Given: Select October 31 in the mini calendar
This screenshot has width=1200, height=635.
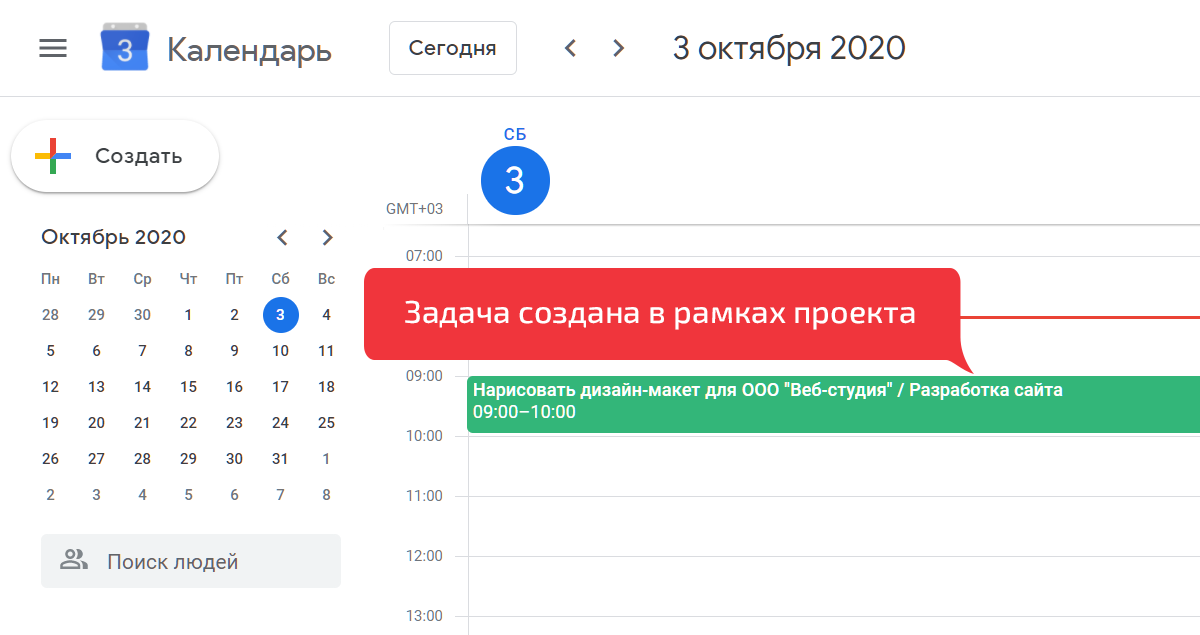Looking at the screenshot, I should [x=280, y=459].
